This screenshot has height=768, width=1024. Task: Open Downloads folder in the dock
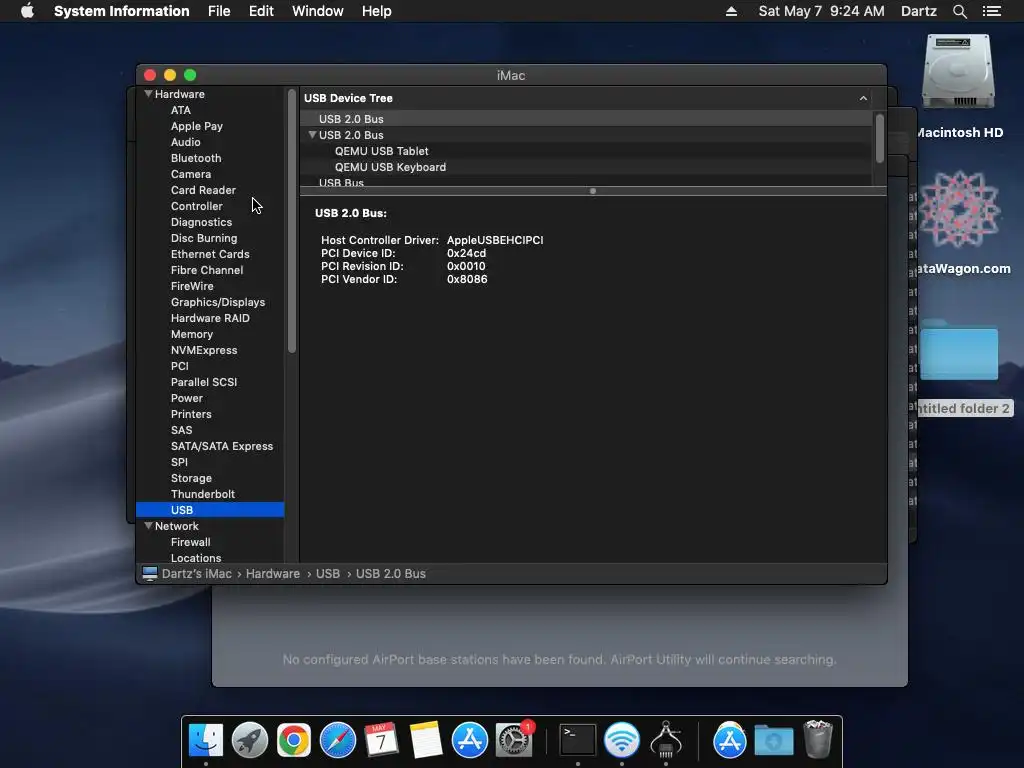(774, 741)
